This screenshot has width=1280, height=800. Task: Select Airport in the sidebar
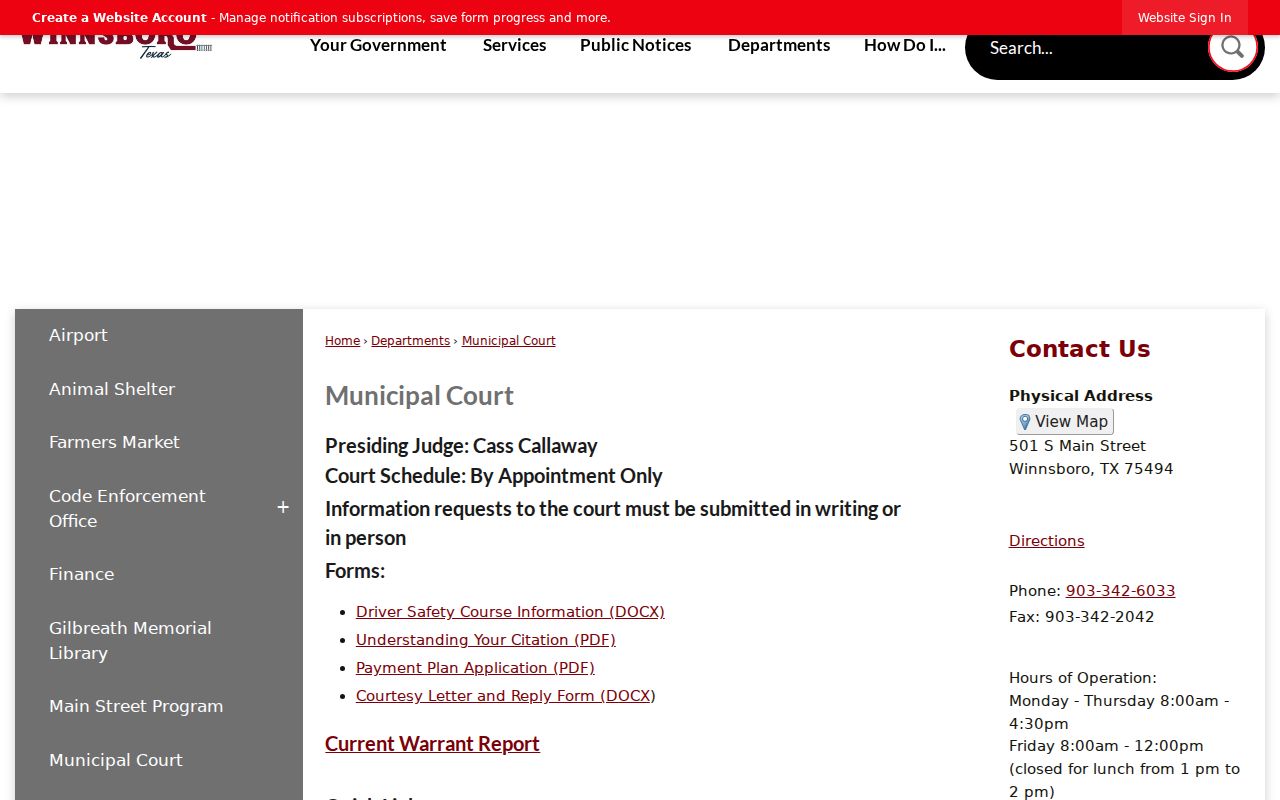[78, 335]
